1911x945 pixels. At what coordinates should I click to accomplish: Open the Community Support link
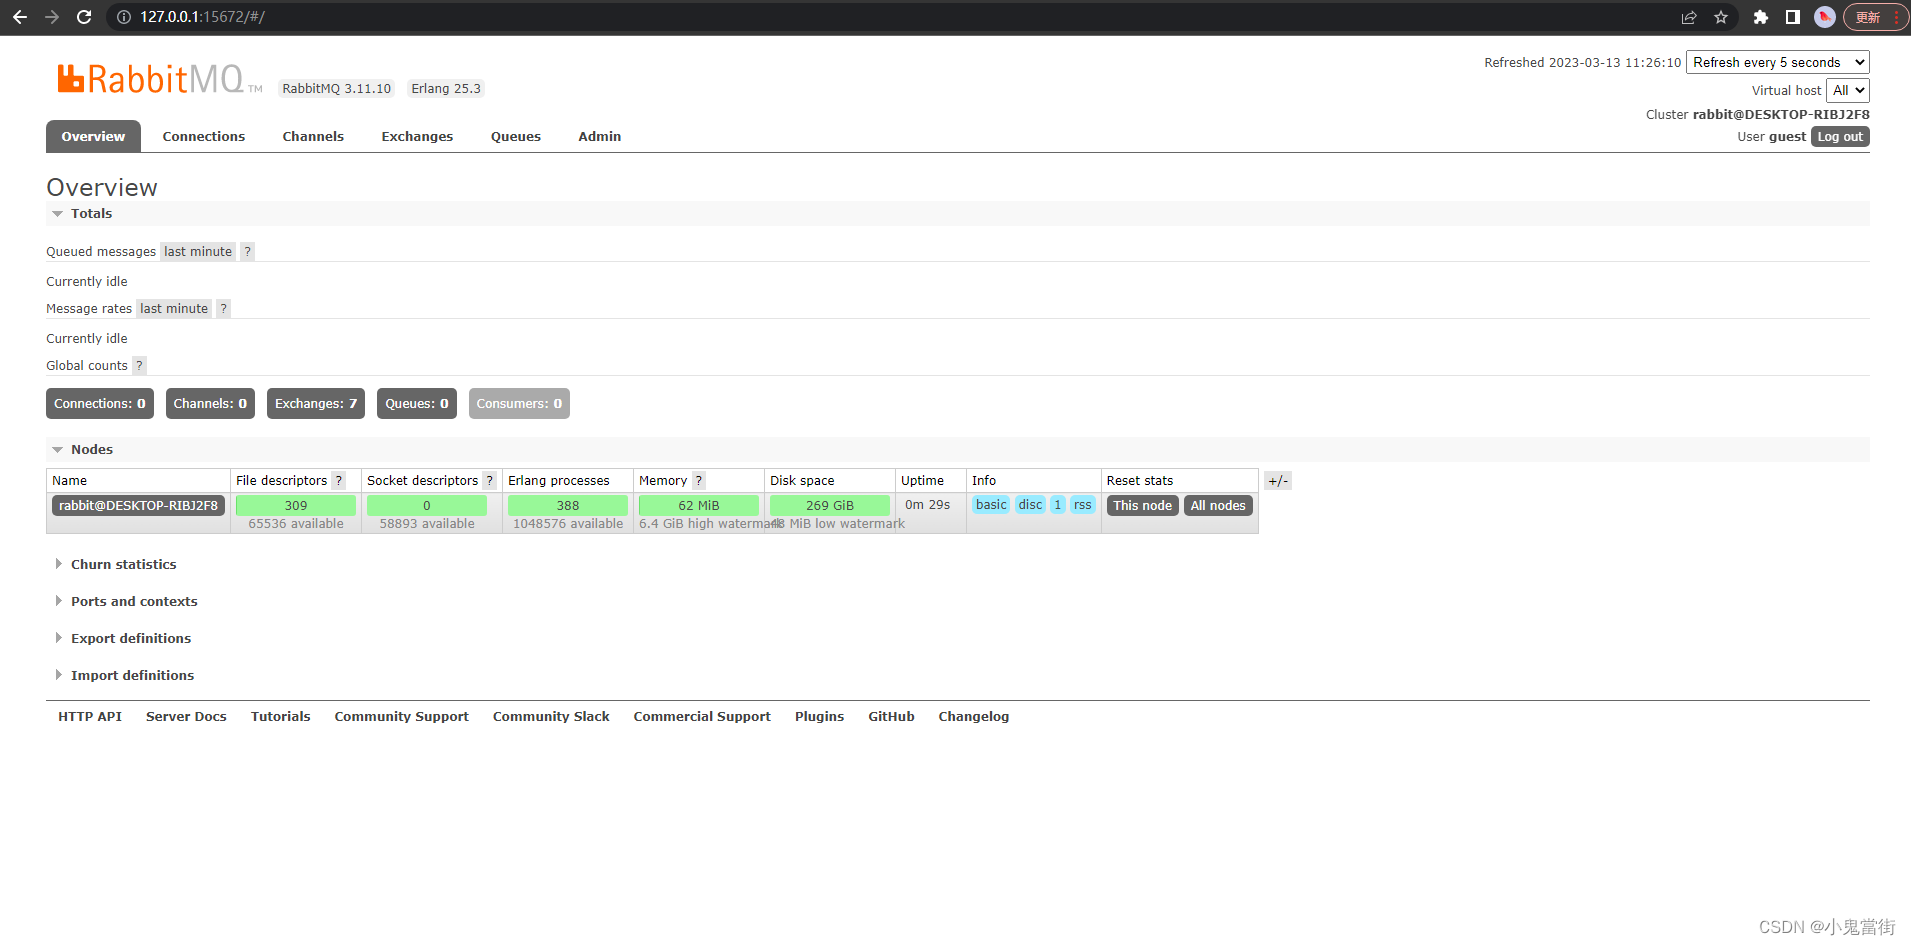(402, 717)
